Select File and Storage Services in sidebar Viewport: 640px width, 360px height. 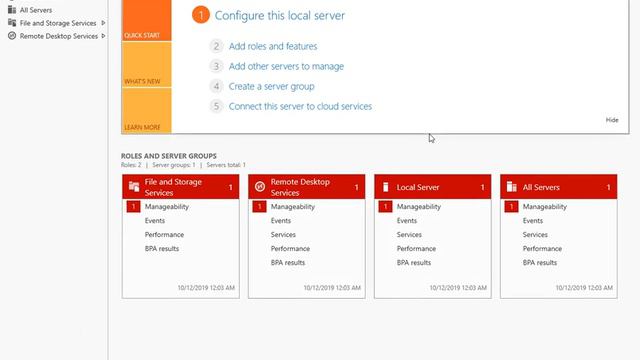click(x=58, y=23)
